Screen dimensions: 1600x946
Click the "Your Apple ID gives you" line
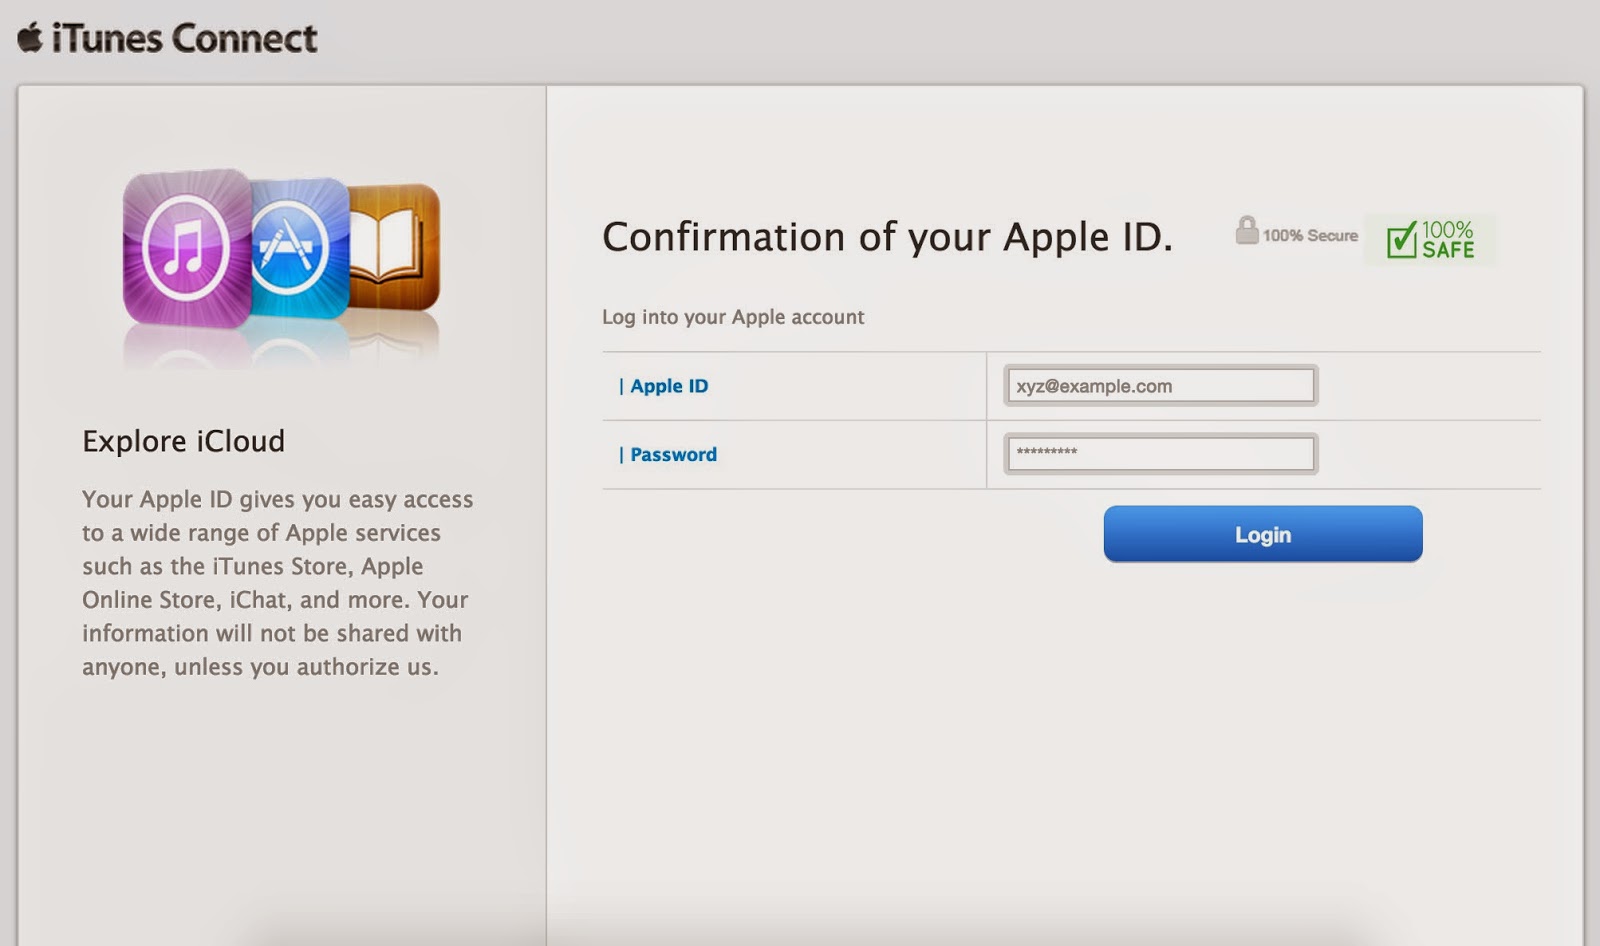click(277, 499)
